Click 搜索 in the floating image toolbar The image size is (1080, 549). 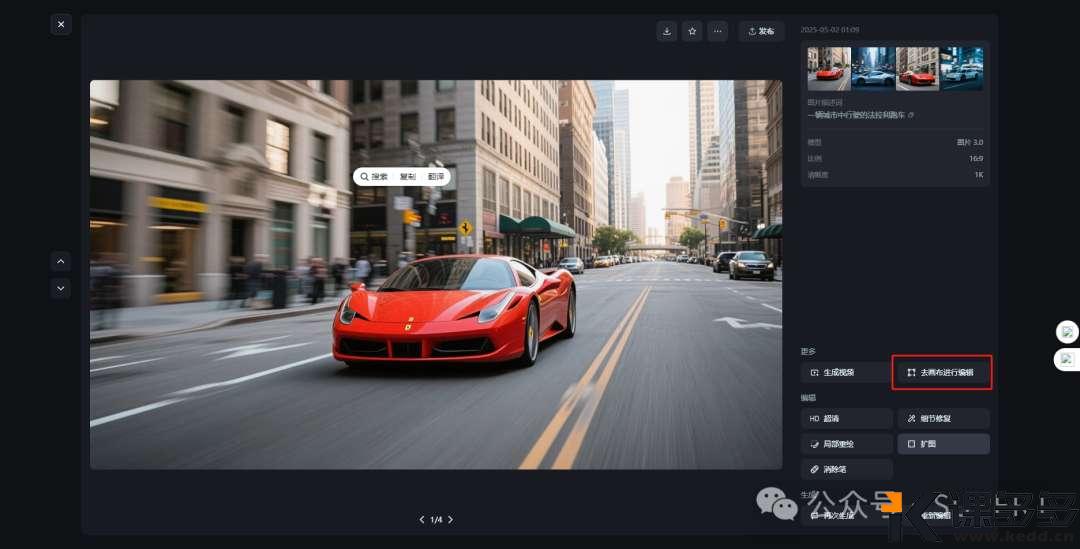tap(375, 176)
